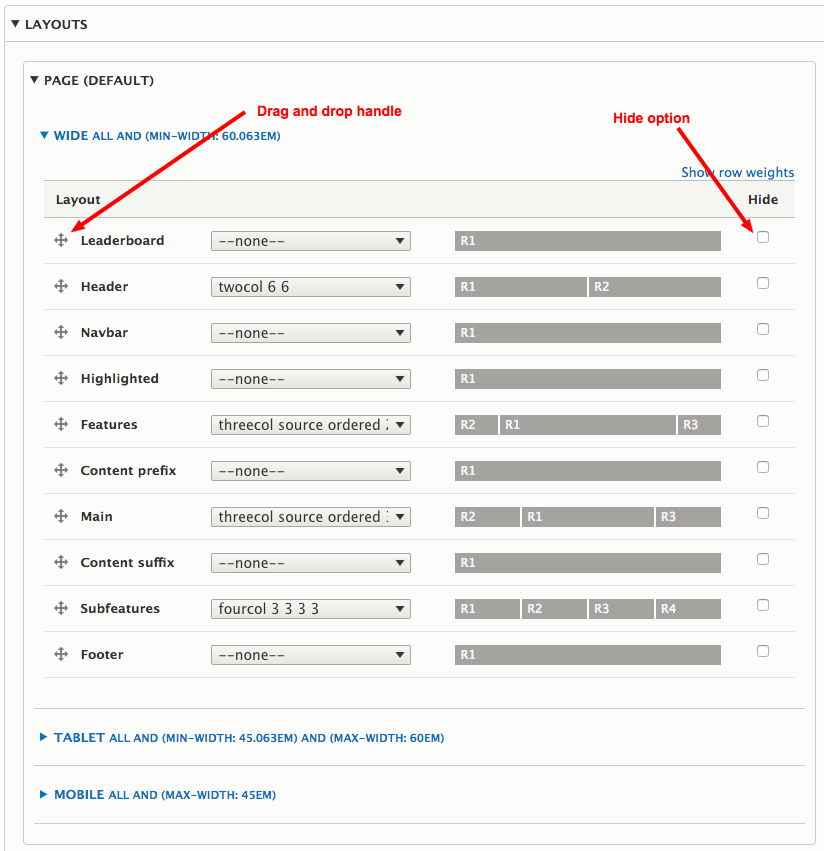Click the Features row drag icon

pos(61,425)
